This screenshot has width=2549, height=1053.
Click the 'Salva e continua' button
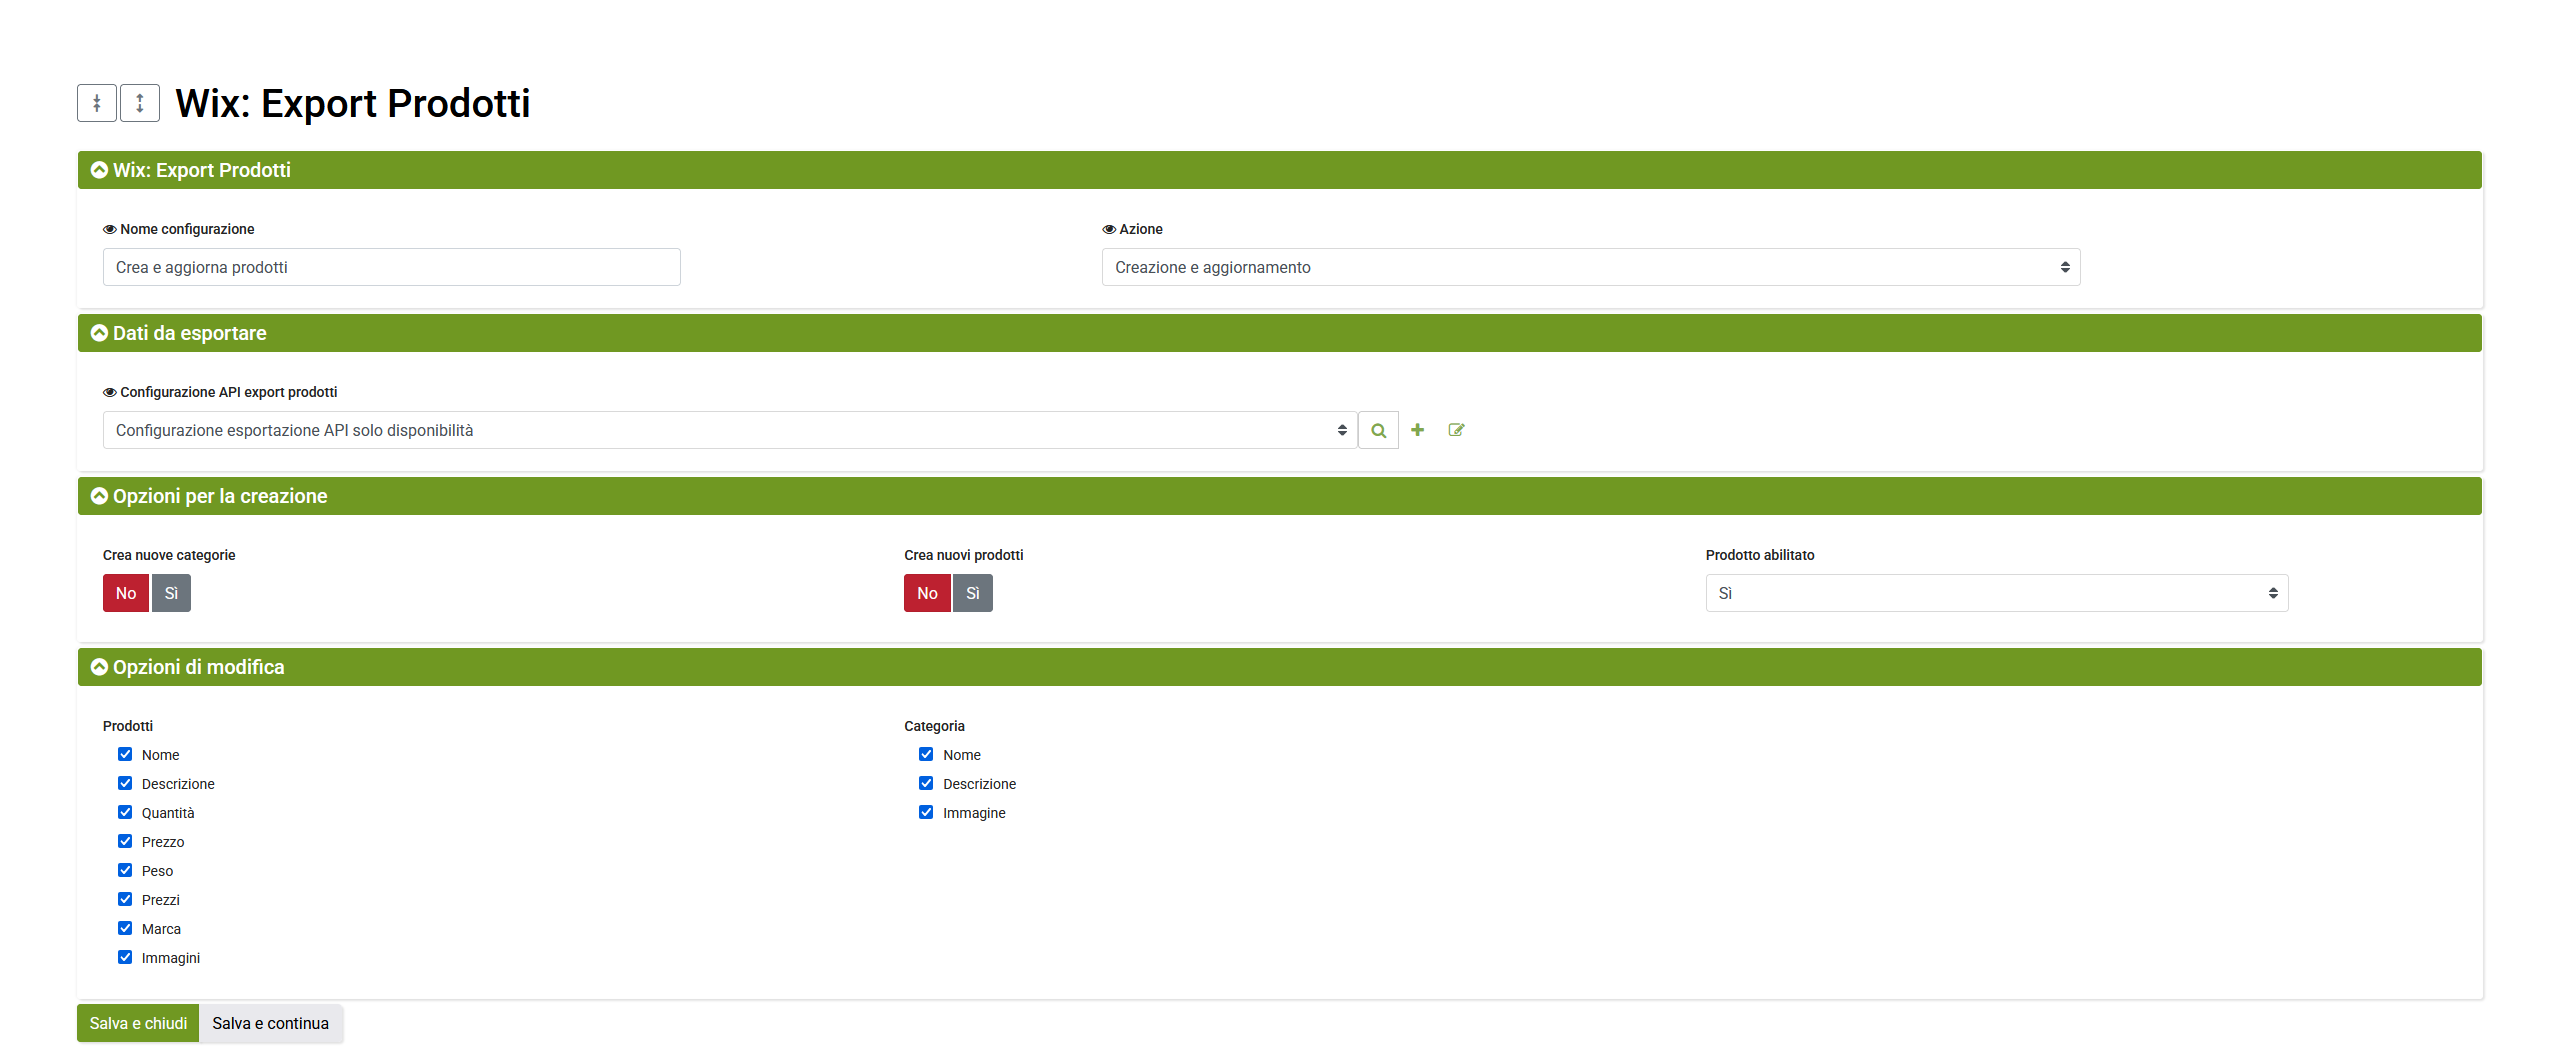coord(270,1024)
